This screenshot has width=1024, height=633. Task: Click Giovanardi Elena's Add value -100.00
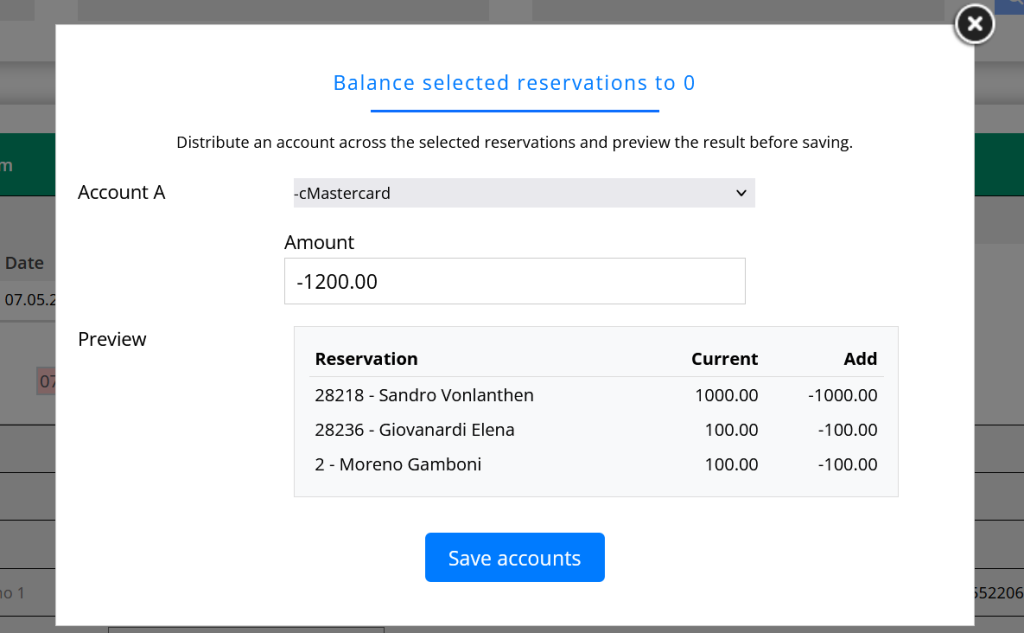coord(847,430)
